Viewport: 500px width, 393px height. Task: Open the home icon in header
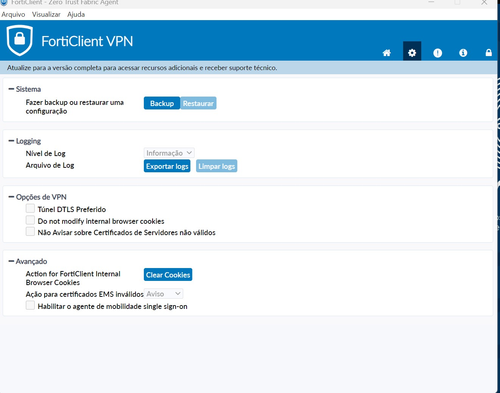pyautogui.click(x=387, y=53)
